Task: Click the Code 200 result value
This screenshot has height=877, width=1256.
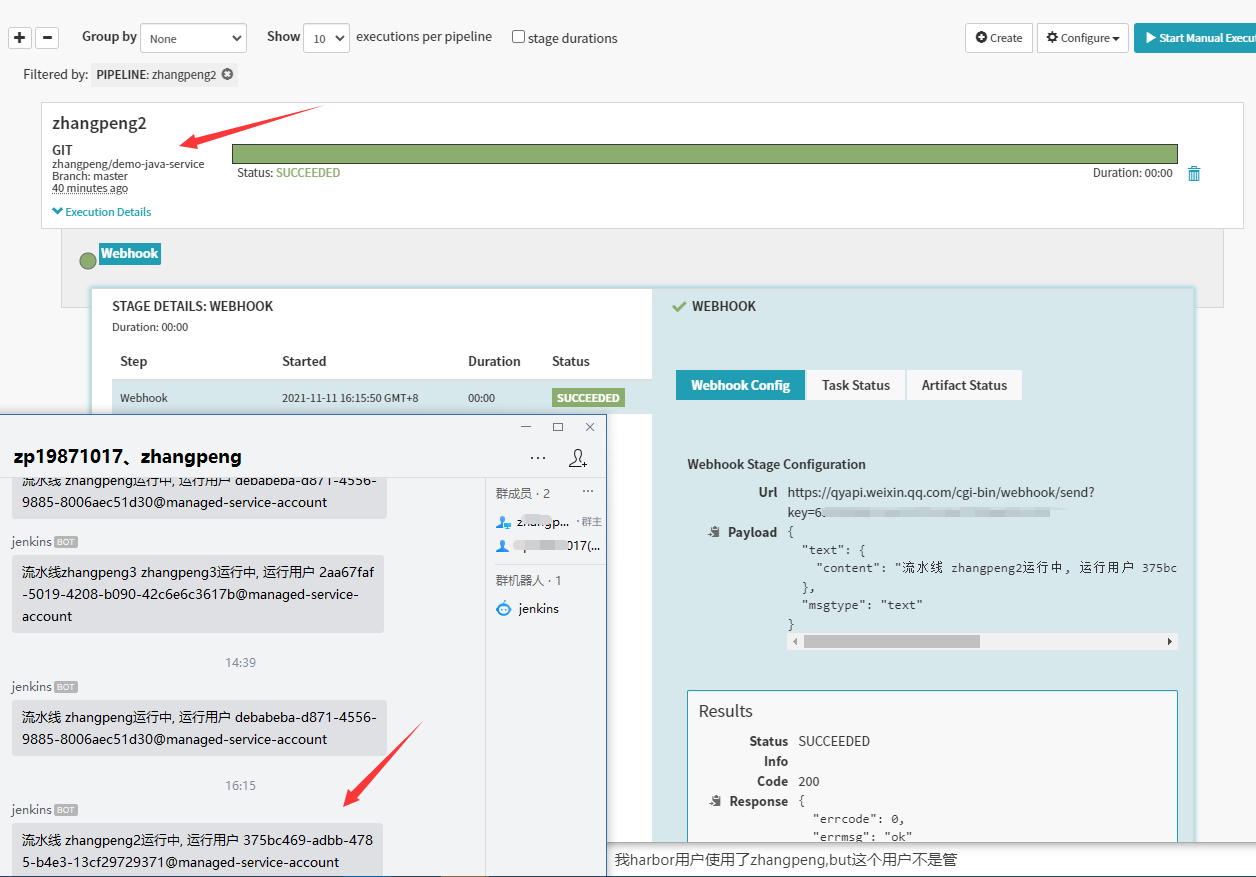Action: tap(809, 781)
